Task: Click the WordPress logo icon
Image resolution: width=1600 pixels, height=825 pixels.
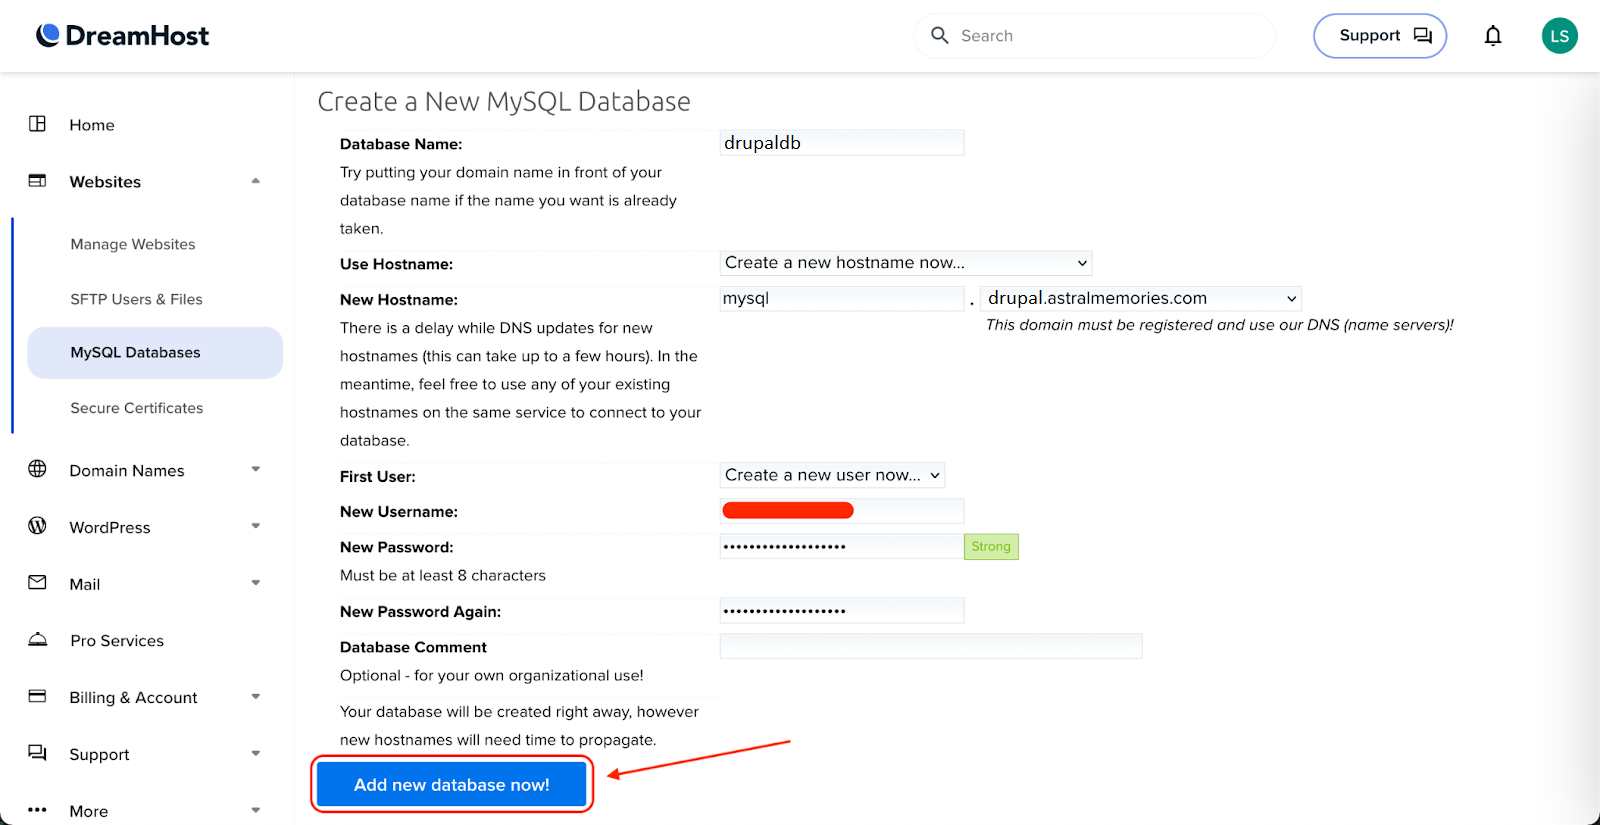Action: coord(38,526)
